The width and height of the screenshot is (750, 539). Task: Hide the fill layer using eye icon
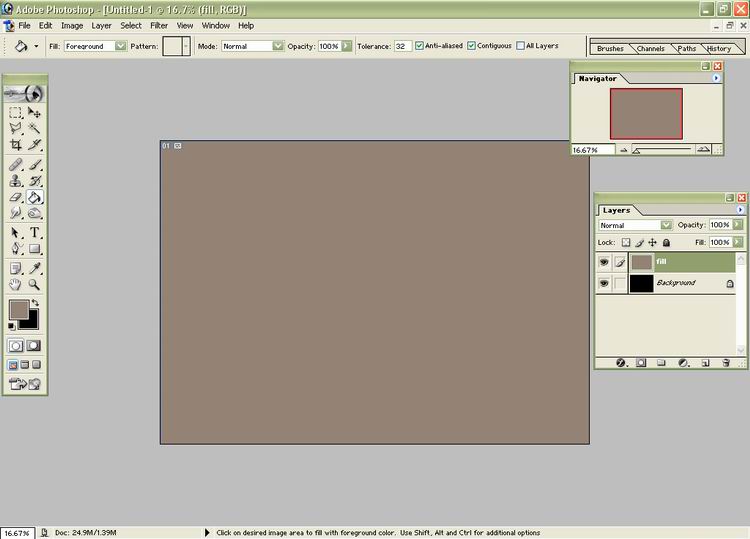click(x=604, y=262)
